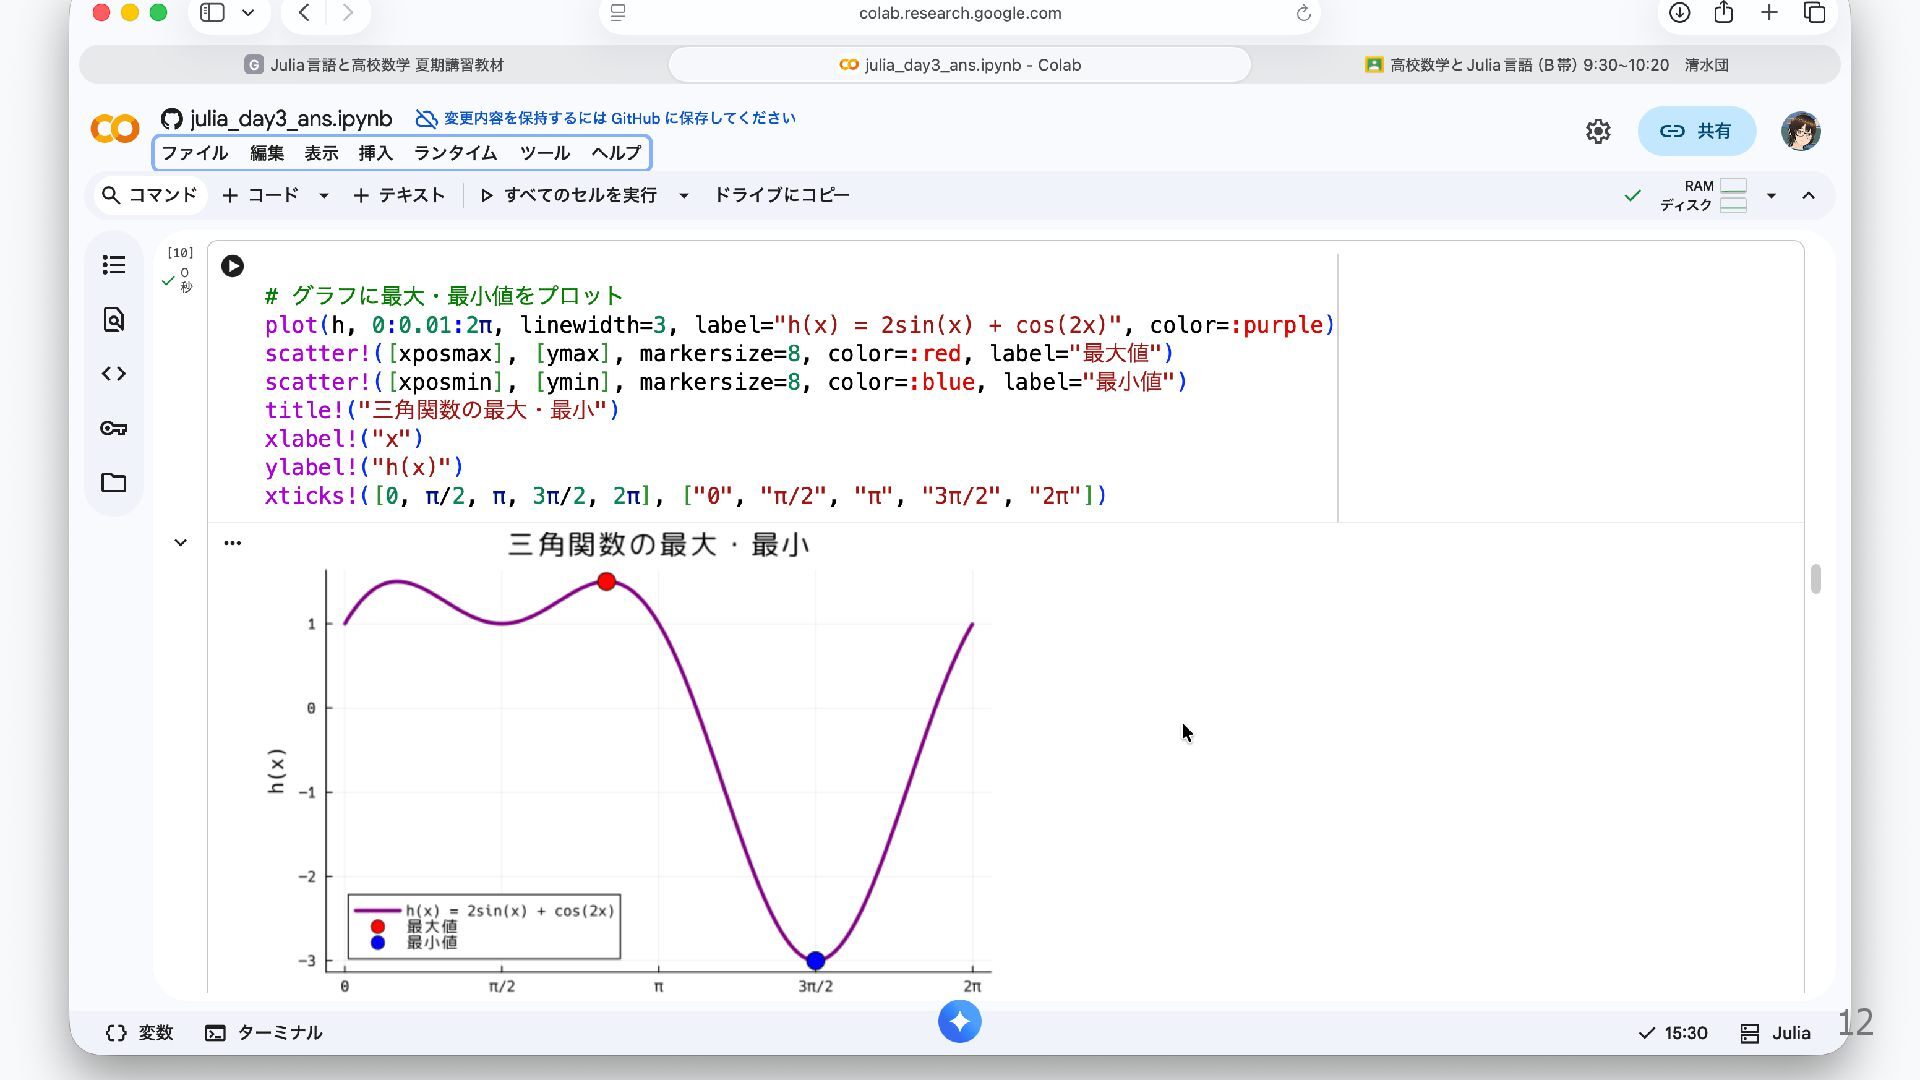Open Colab settings gear icon

click(1598, 131)
